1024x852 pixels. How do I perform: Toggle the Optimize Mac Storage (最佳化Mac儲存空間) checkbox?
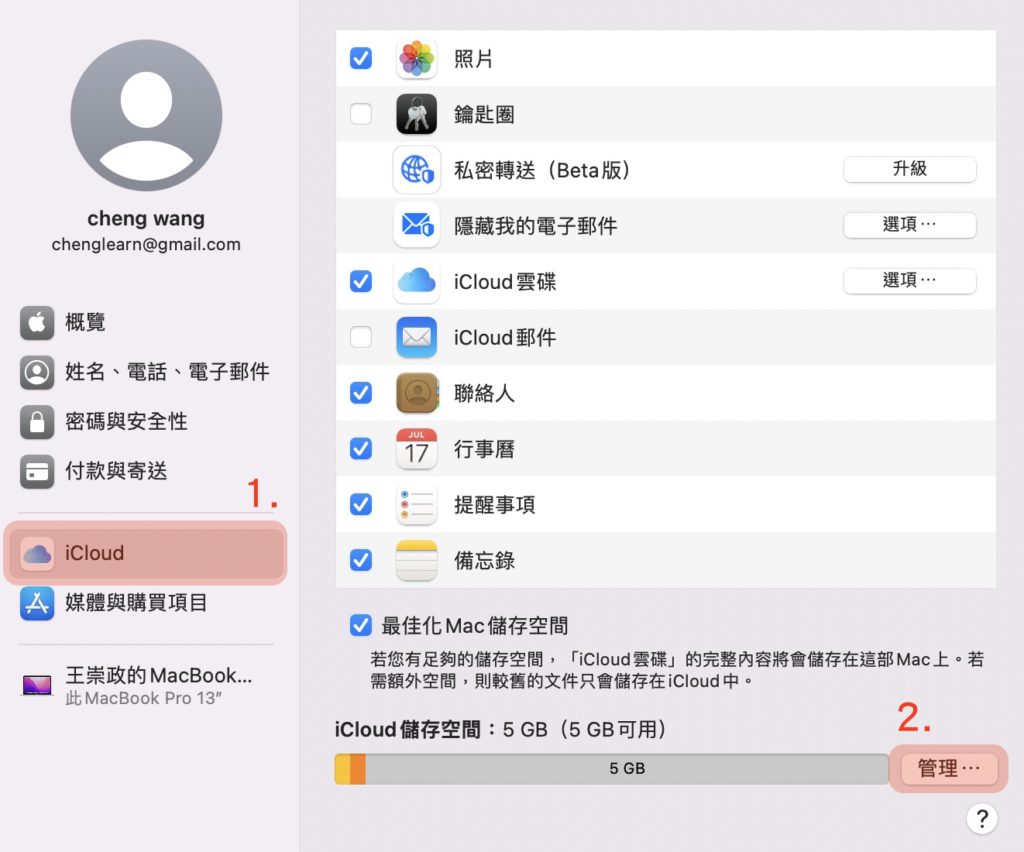tap(361, 626)
